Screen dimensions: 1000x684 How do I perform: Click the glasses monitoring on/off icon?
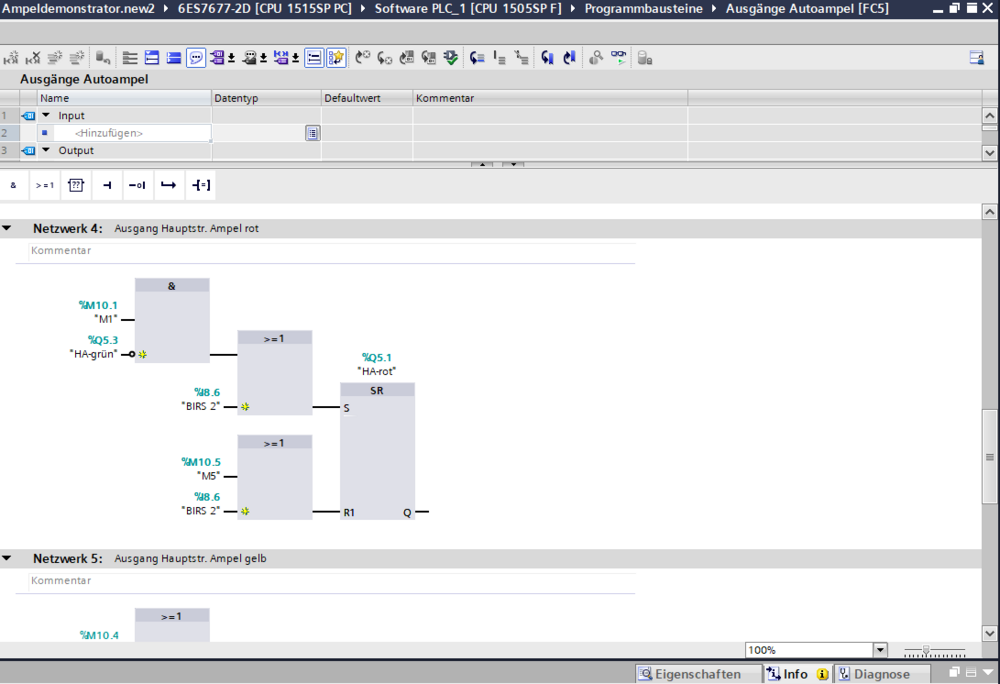point(619,58)
